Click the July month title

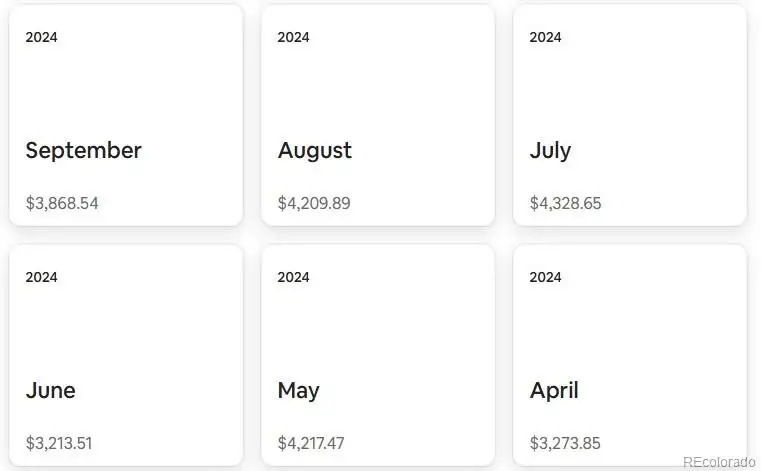click(x=550, y=151)
